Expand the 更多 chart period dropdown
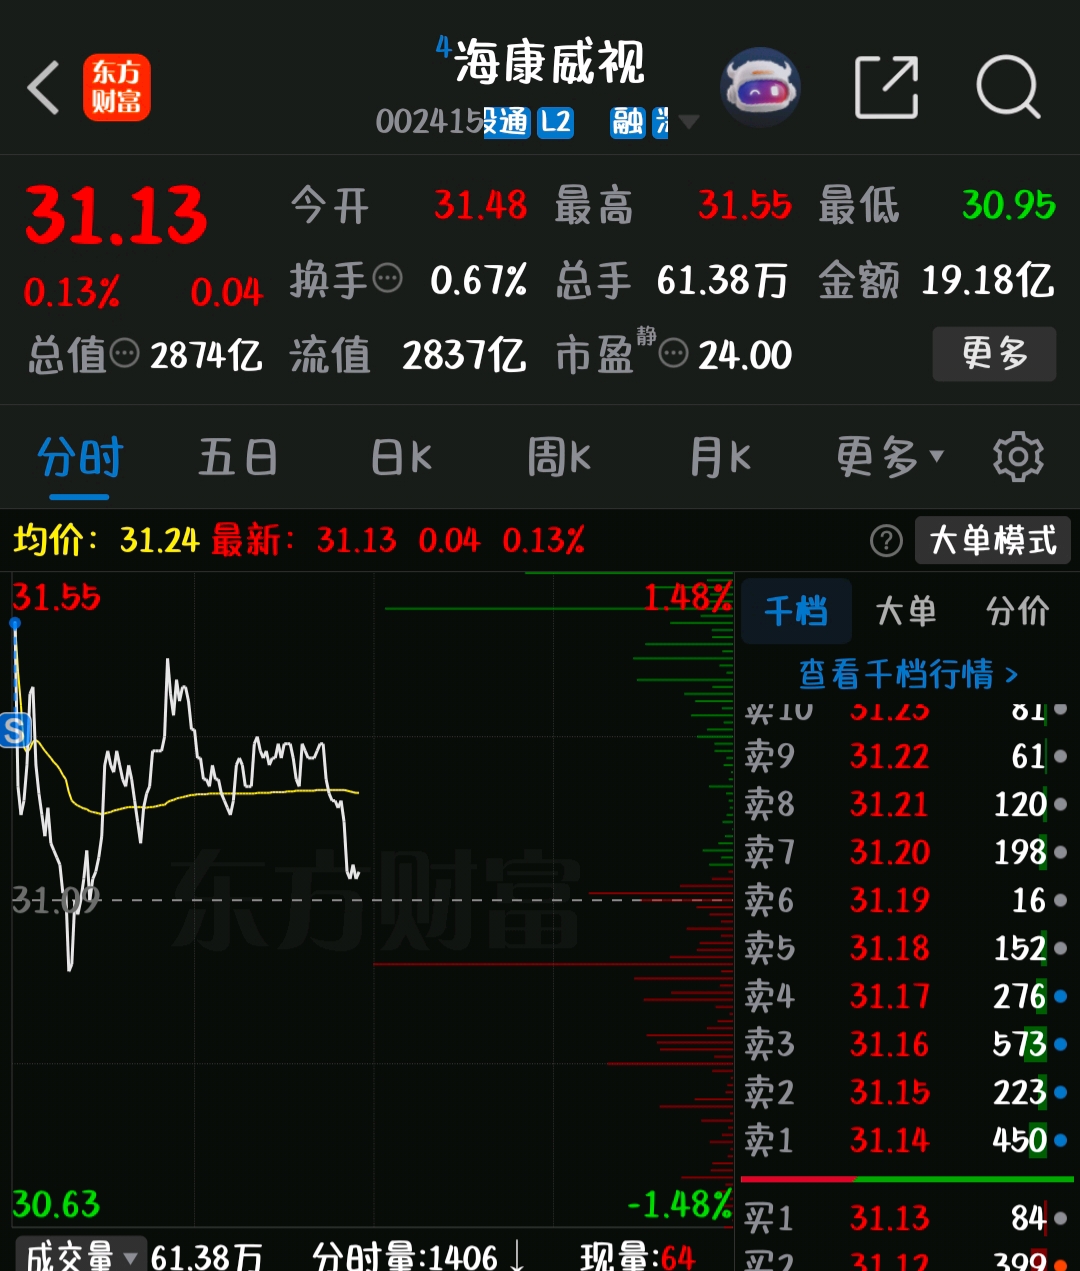The image size is (1080, 1271). (x=890, y=457)
